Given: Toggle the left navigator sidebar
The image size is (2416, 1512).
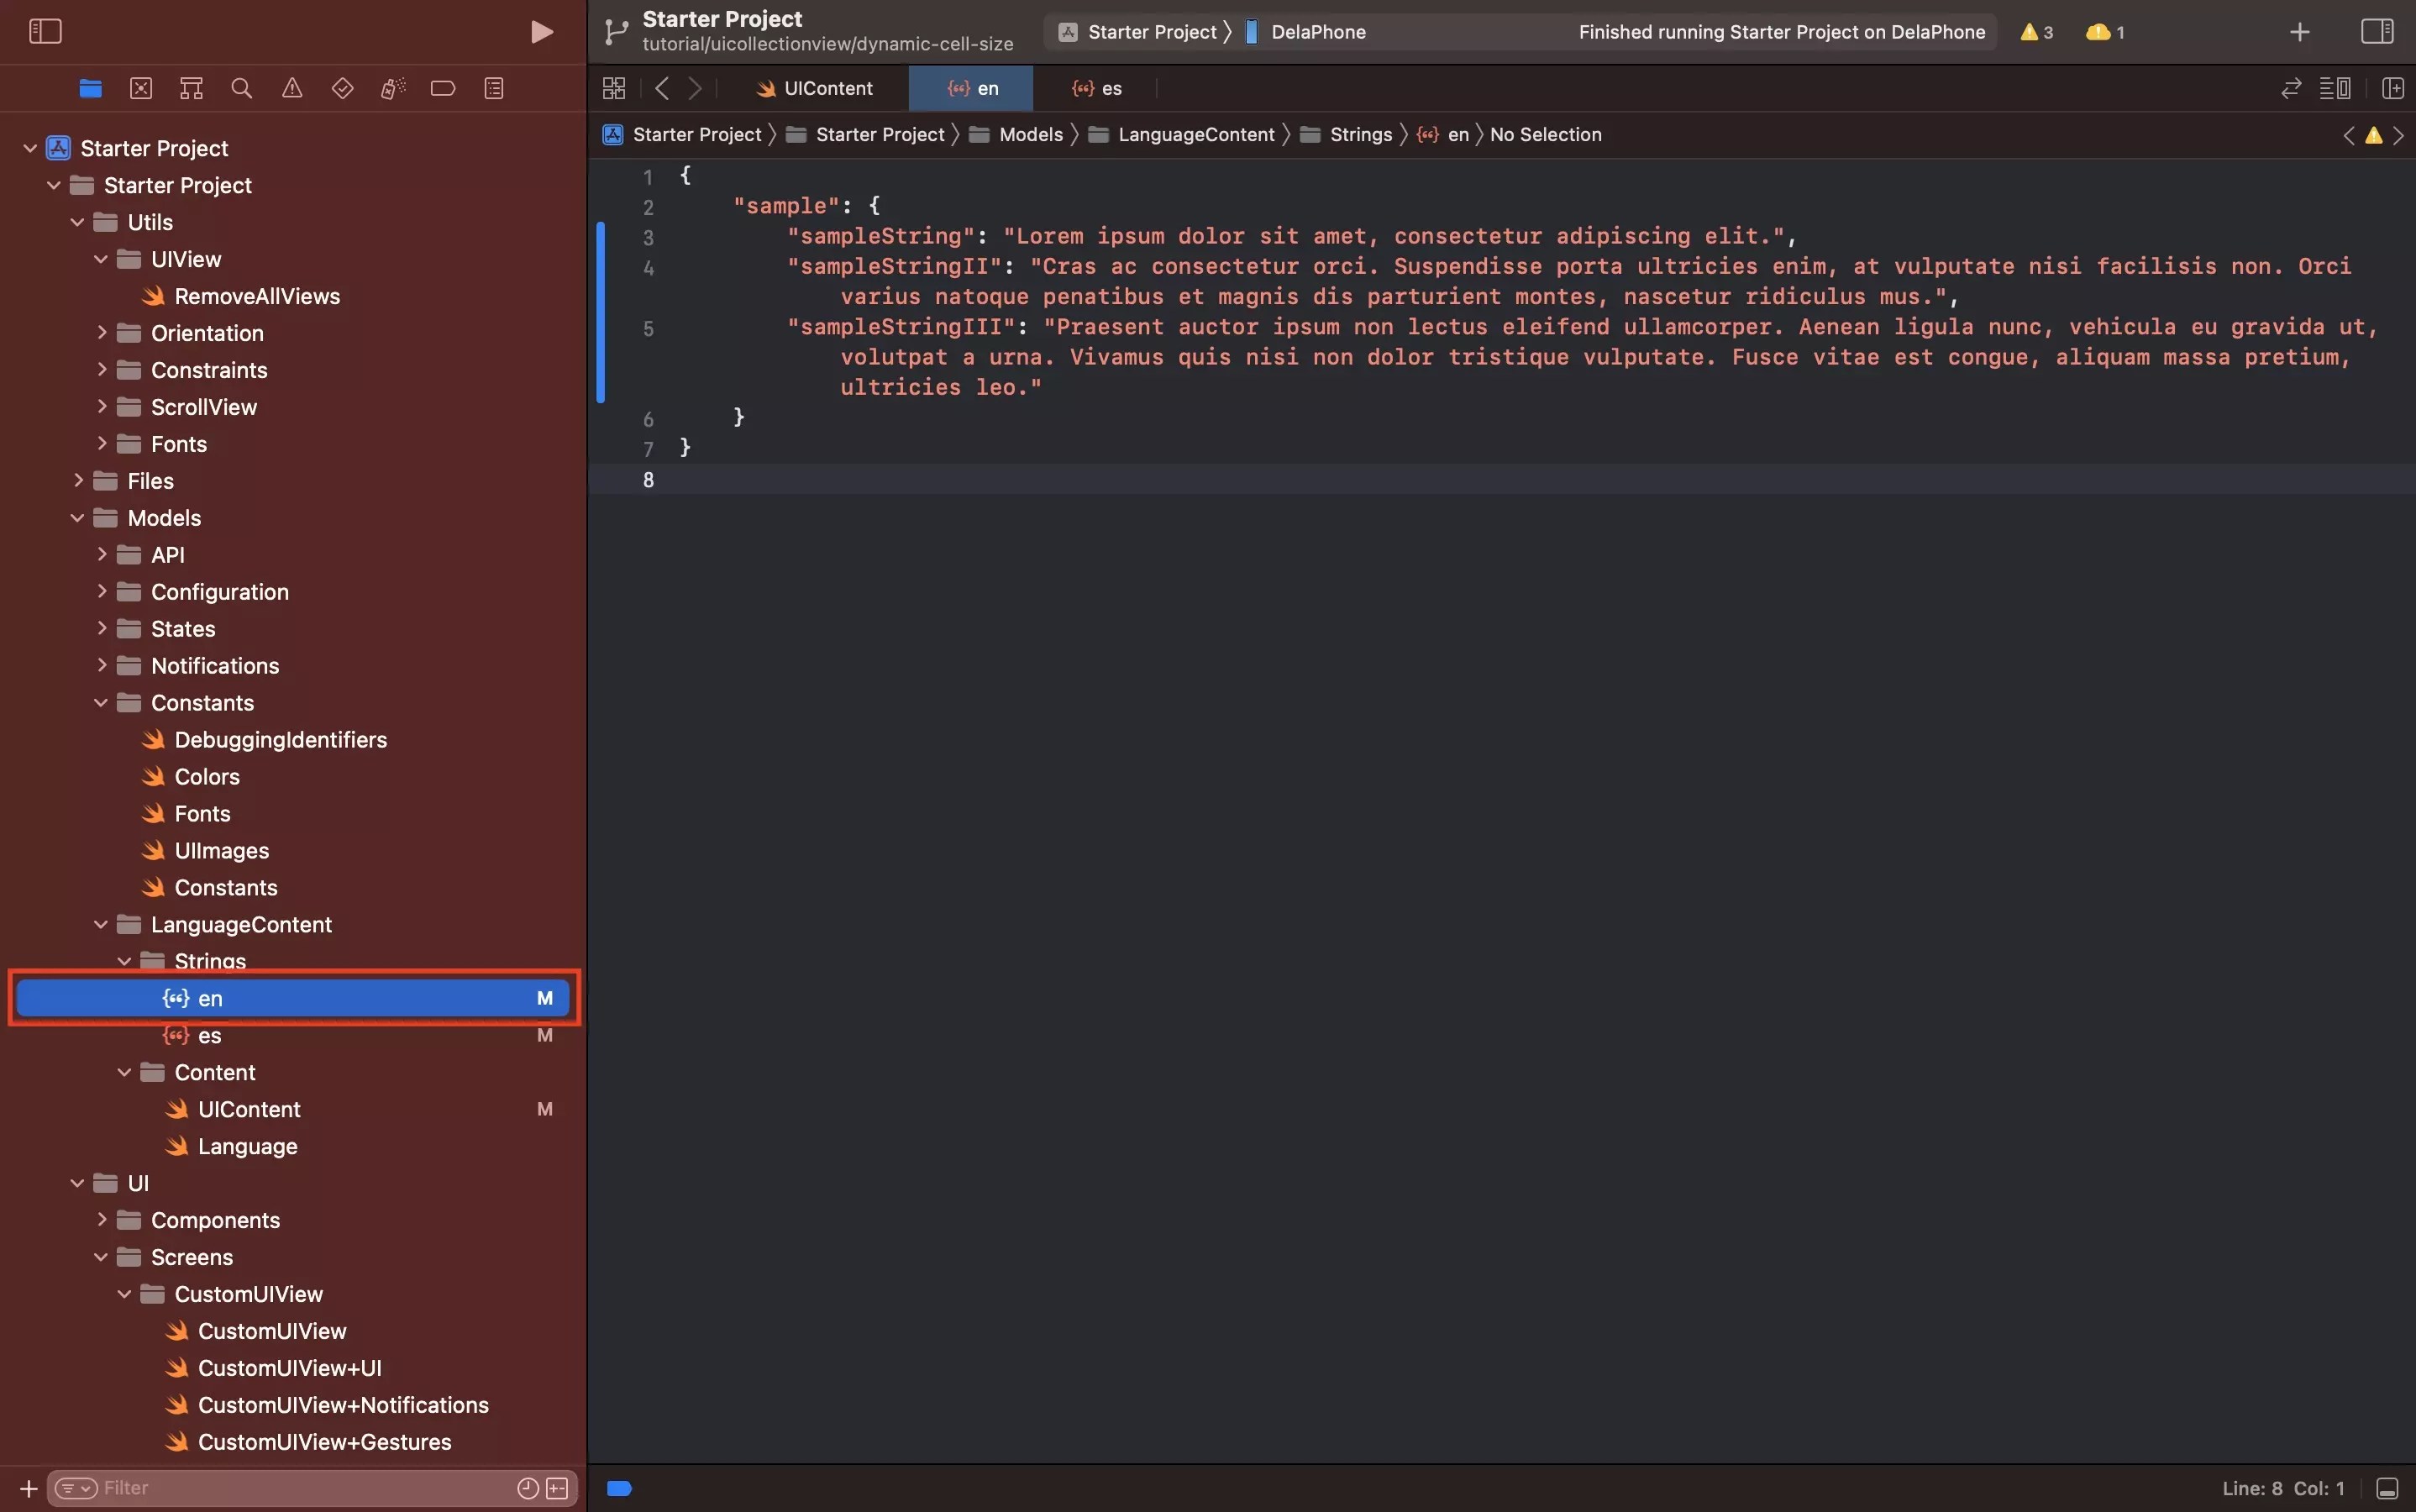Looking at the screenshot, I should coord(45,32).
